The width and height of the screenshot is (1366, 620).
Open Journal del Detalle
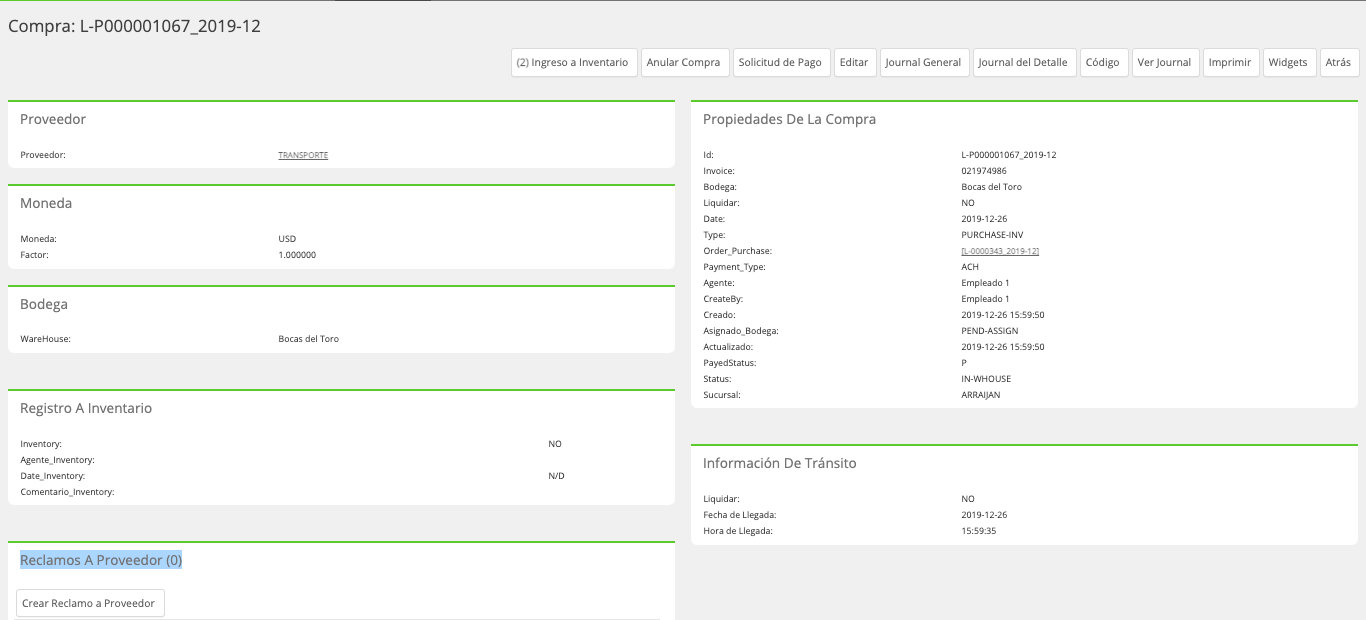coord(1023,62)
